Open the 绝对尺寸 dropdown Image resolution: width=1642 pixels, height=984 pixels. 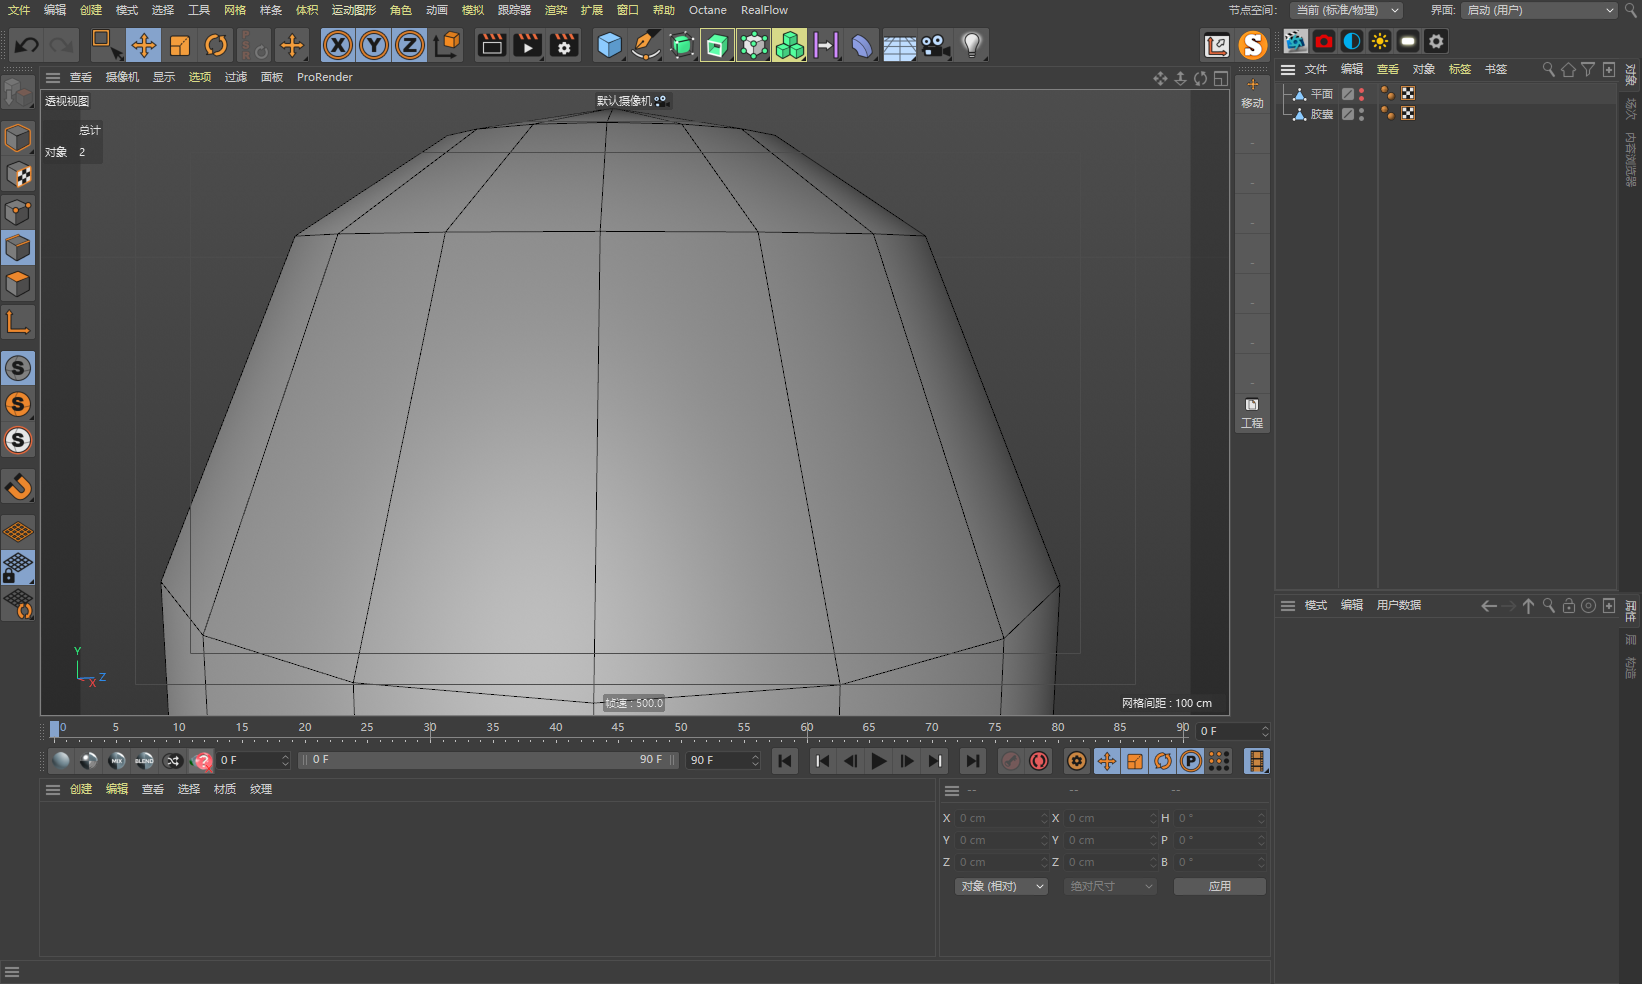1110,886
